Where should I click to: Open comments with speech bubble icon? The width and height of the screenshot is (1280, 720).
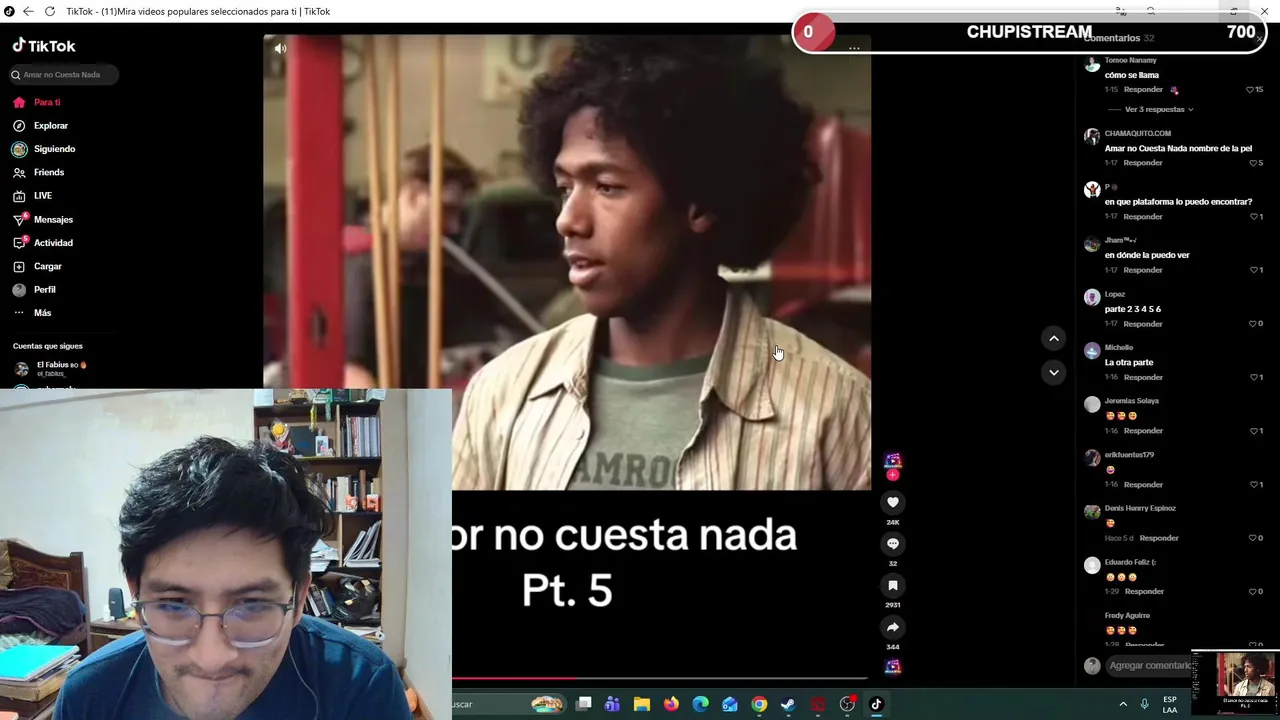tap(893, 544)
